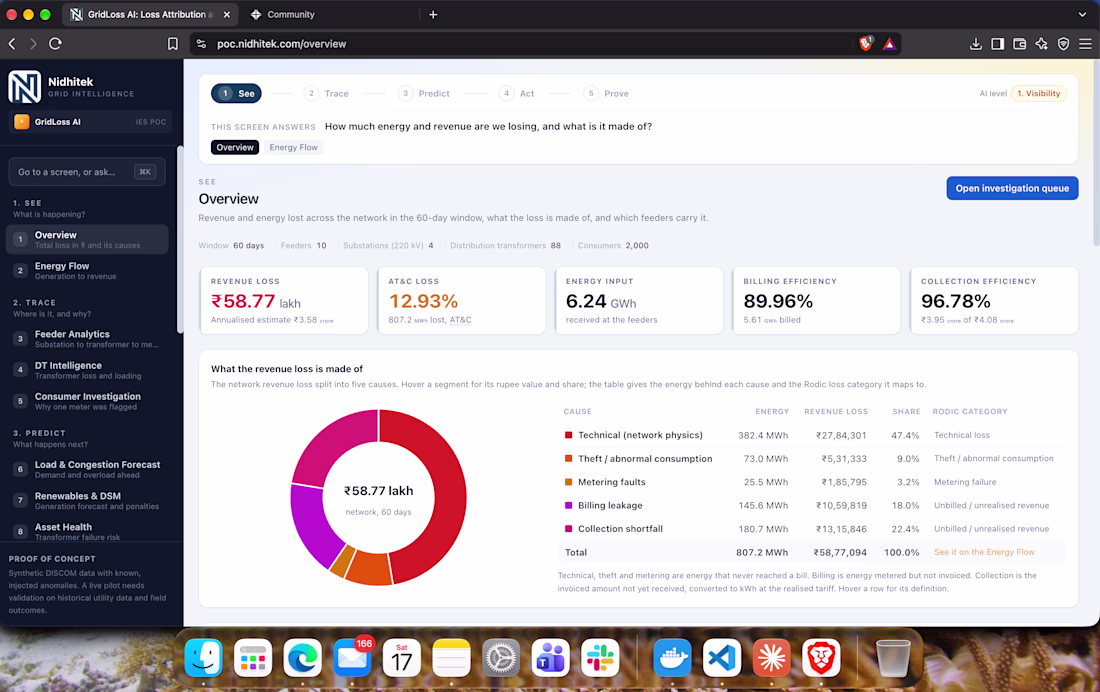Go to step 4 Act

click(517, 93)
